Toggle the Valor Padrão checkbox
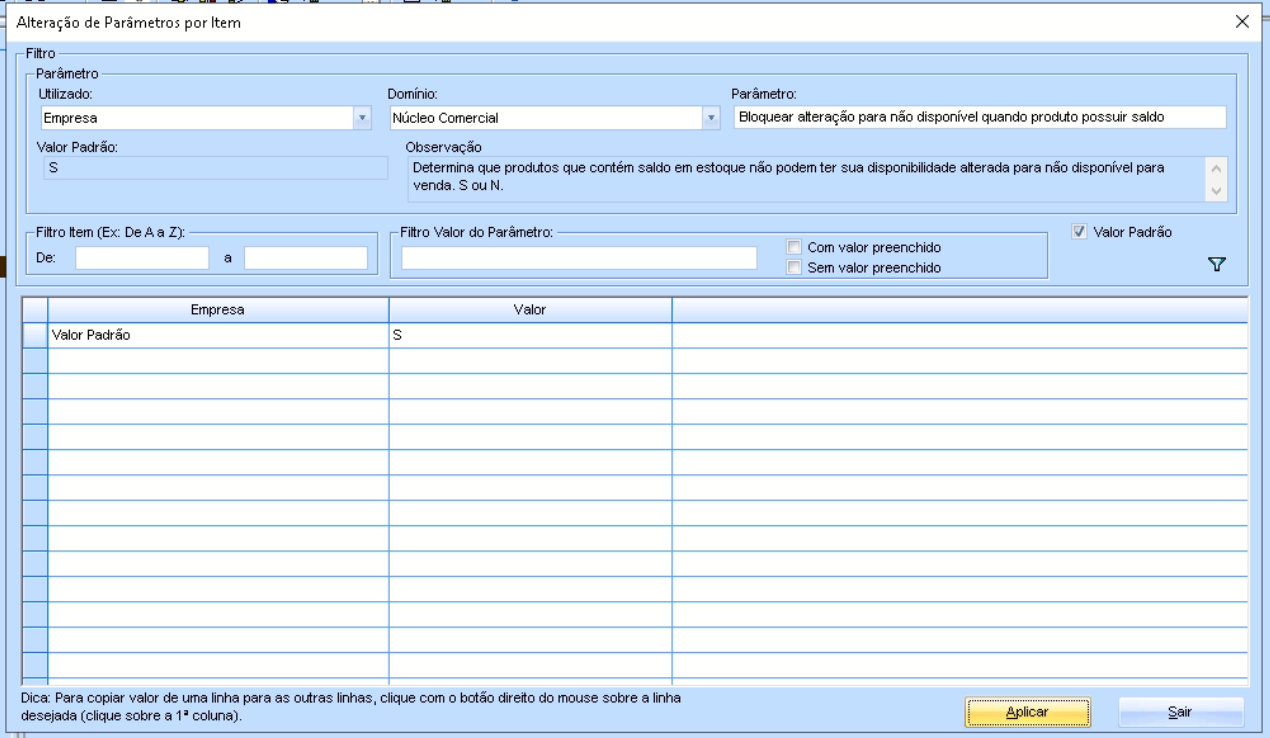 [x=1079, y=232]
